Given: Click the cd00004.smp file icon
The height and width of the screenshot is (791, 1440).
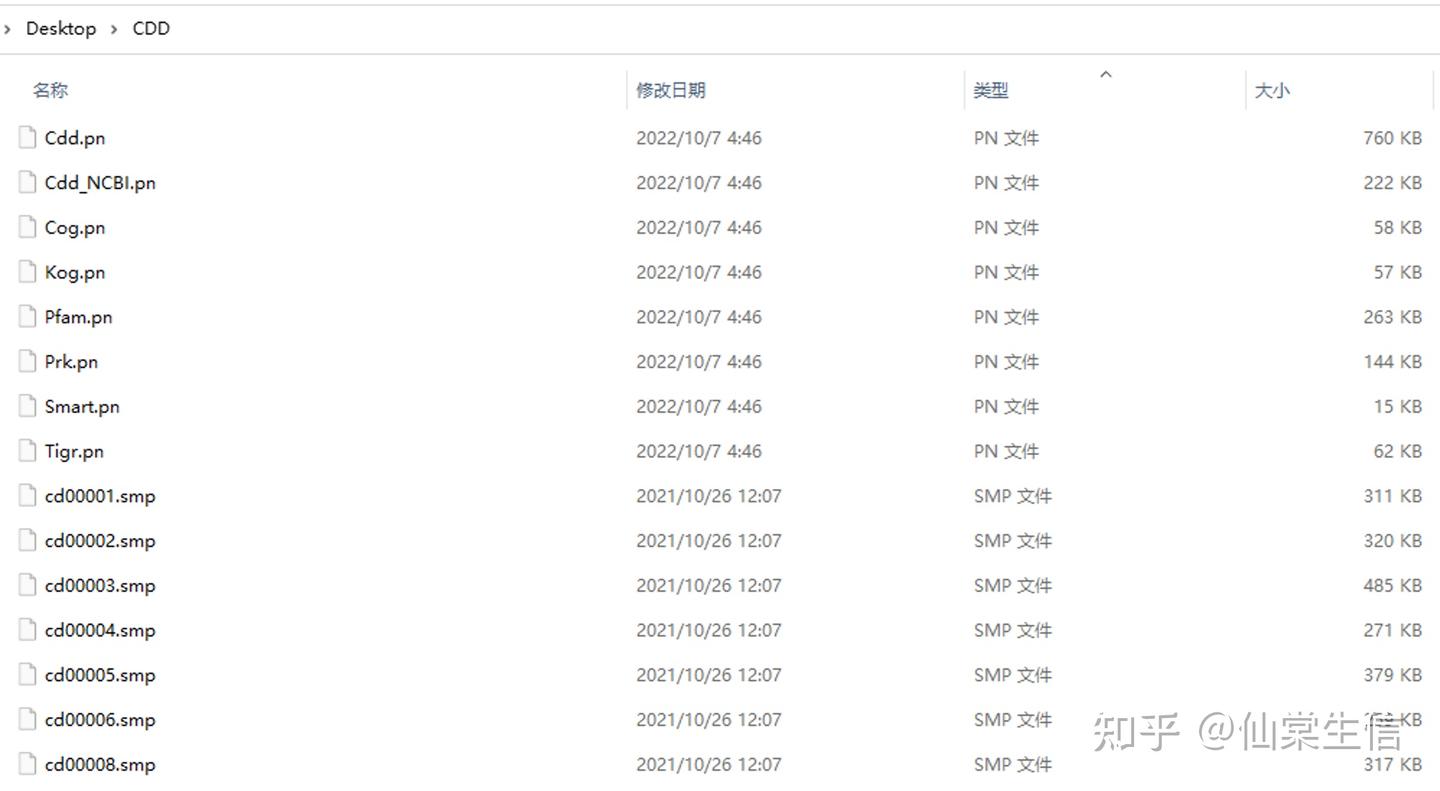Looking at the screenshot, I should coord(28,631).
